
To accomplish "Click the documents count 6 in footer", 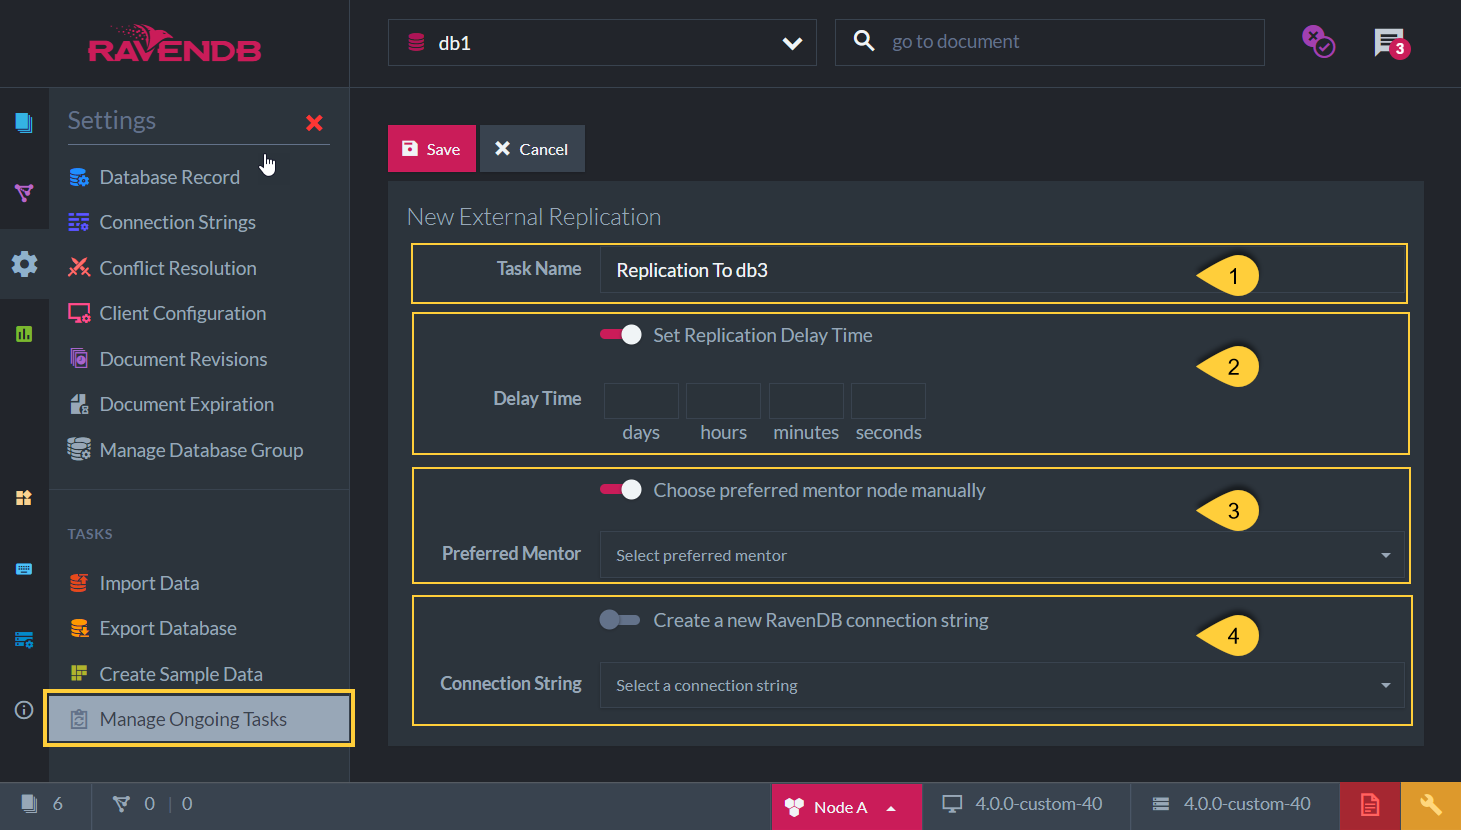I will click(x=43, y=804).
